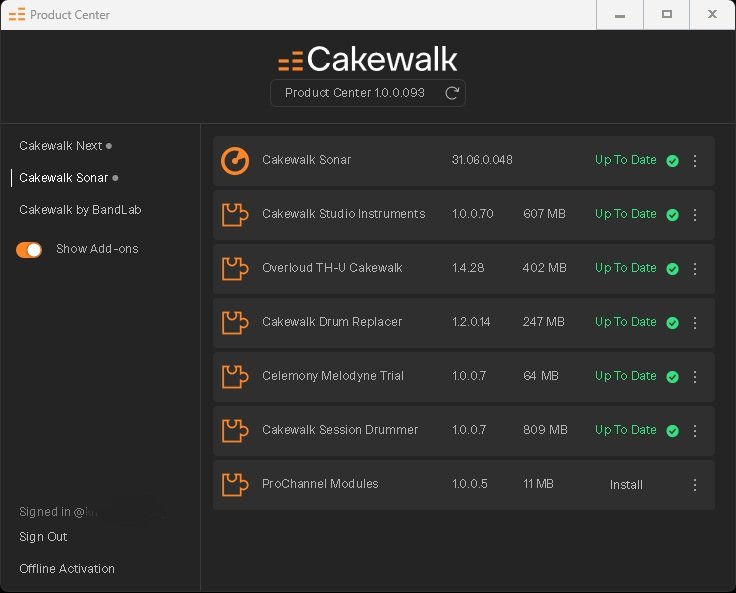Click the Celemony Melodyne Trial name

point(333,376)
